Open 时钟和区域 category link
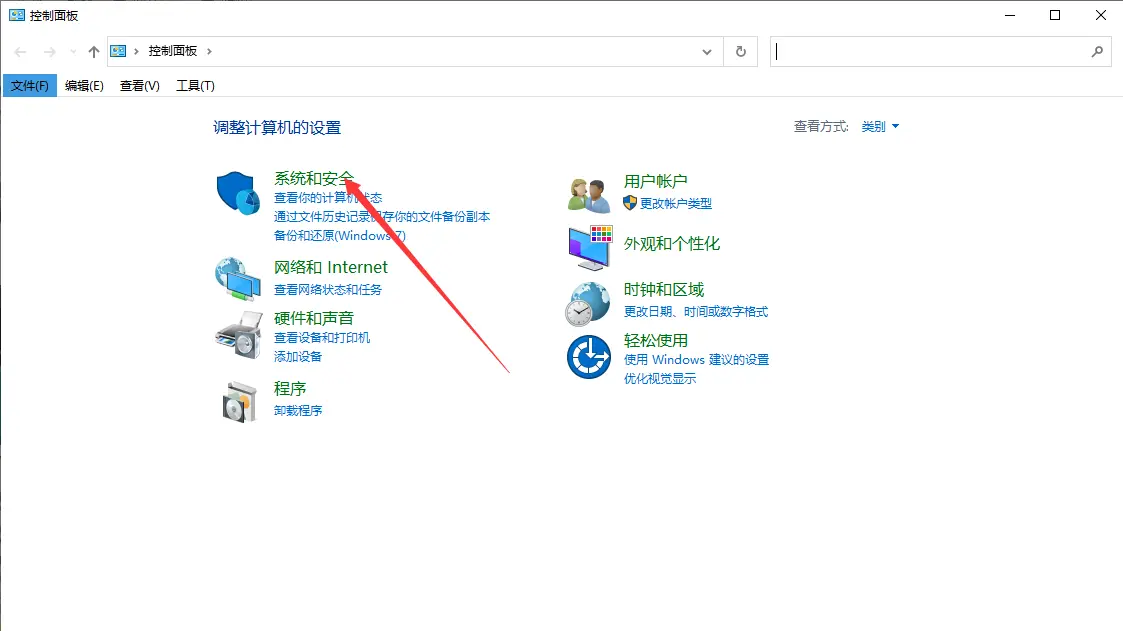 pyautogui.click(x=664, y=289)
